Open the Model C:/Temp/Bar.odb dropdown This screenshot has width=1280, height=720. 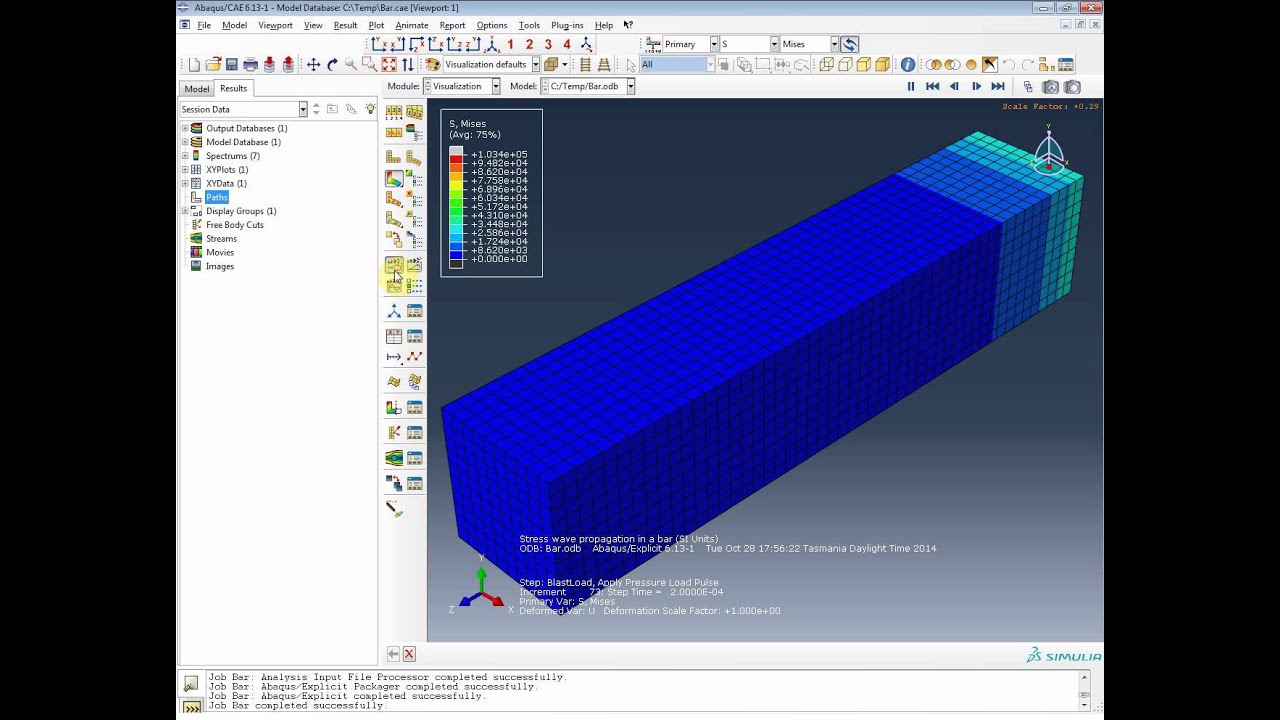pos(630,87)
